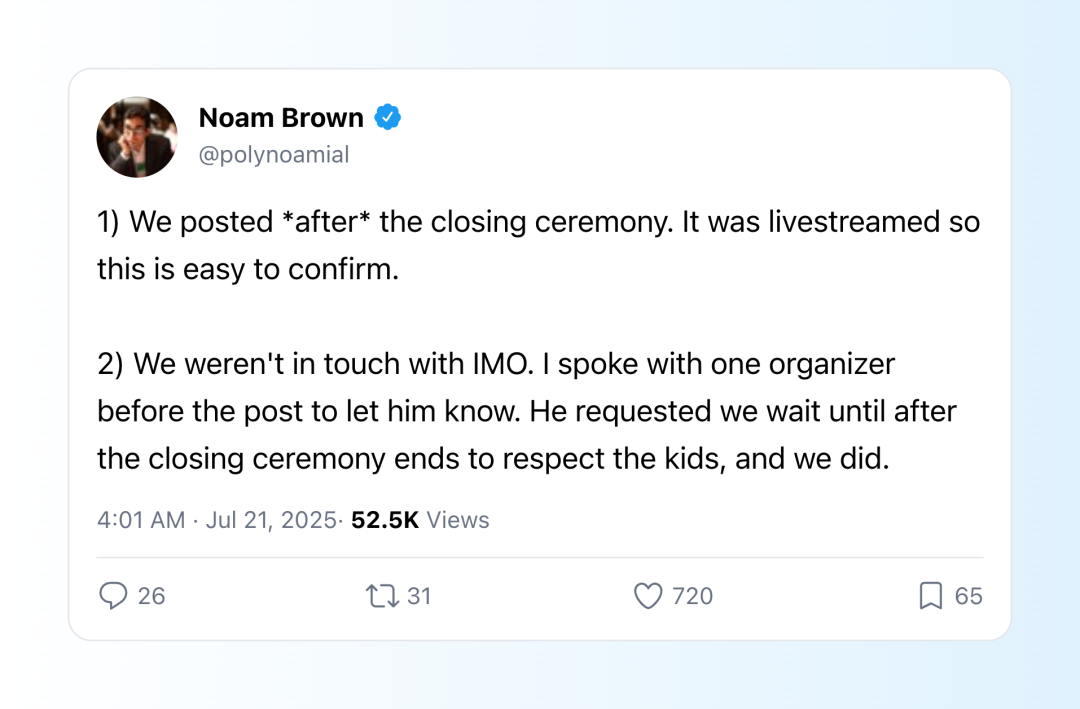The image size is (1080, 709).
Task: Click the reply speech bubble icon
Action: point(113,595)
